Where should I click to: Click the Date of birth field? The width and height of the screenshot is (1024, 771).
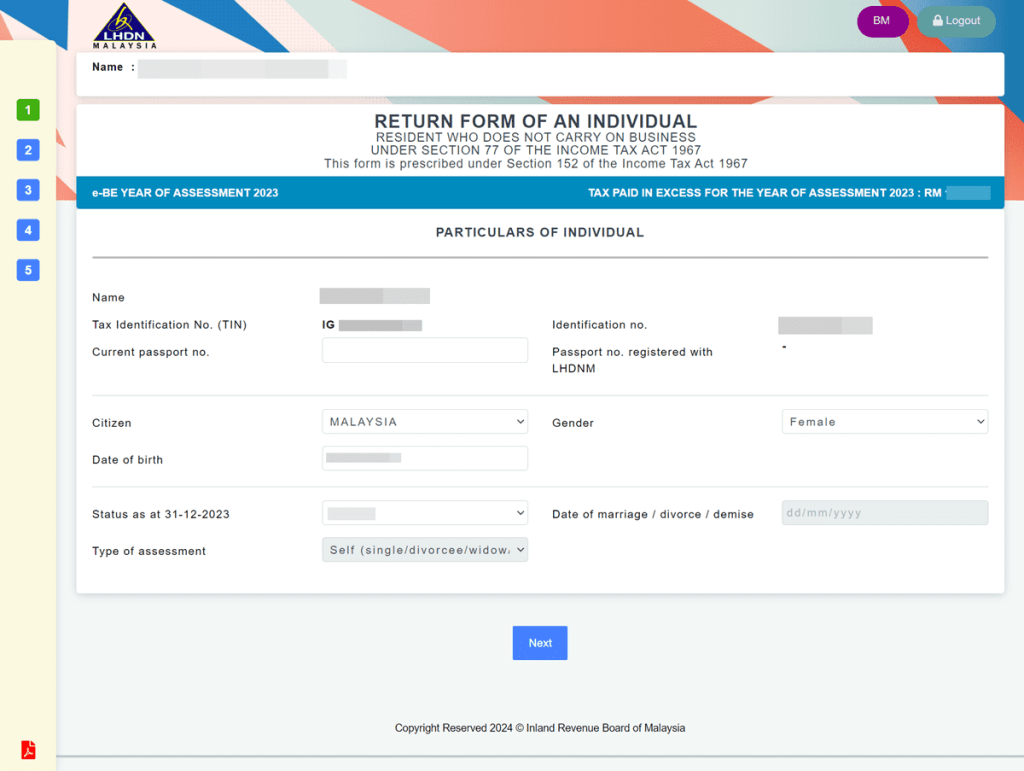(x=424, y=458)
